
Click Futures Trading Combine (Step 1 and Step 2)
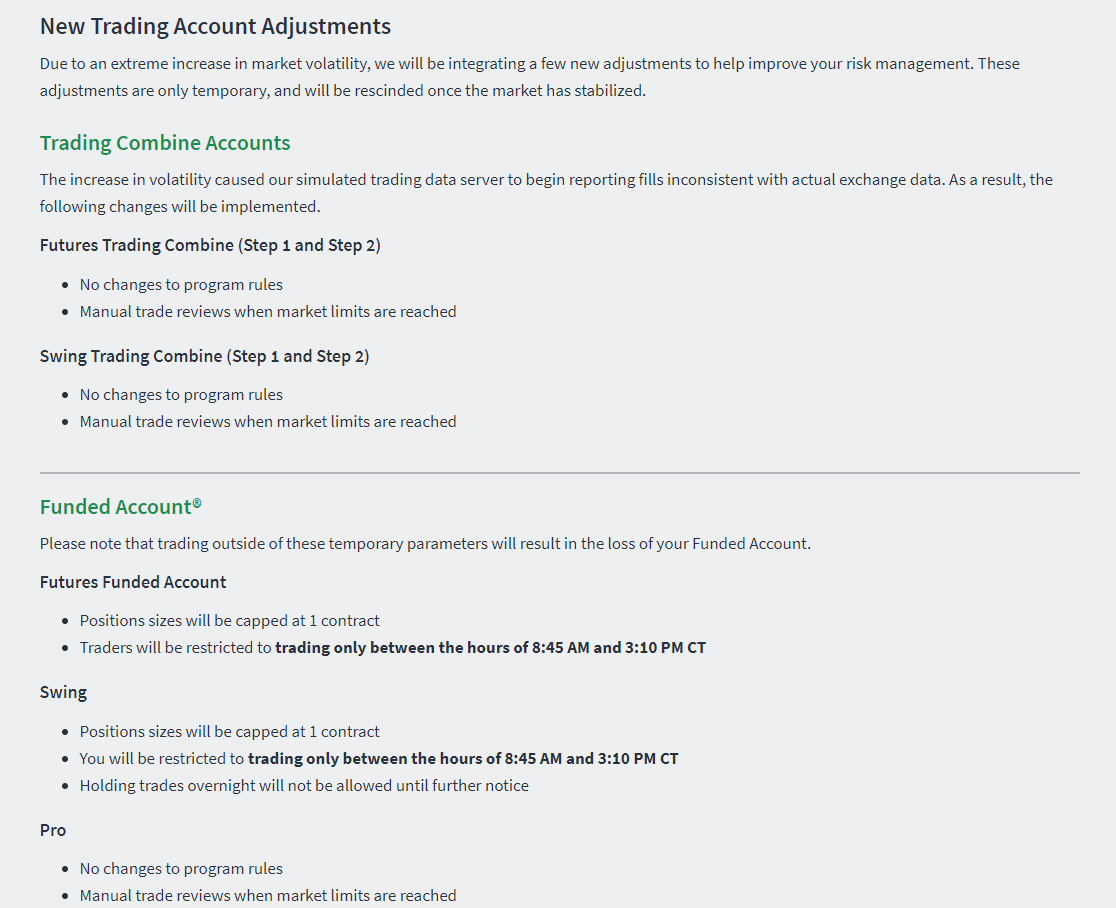click(210, 246)
